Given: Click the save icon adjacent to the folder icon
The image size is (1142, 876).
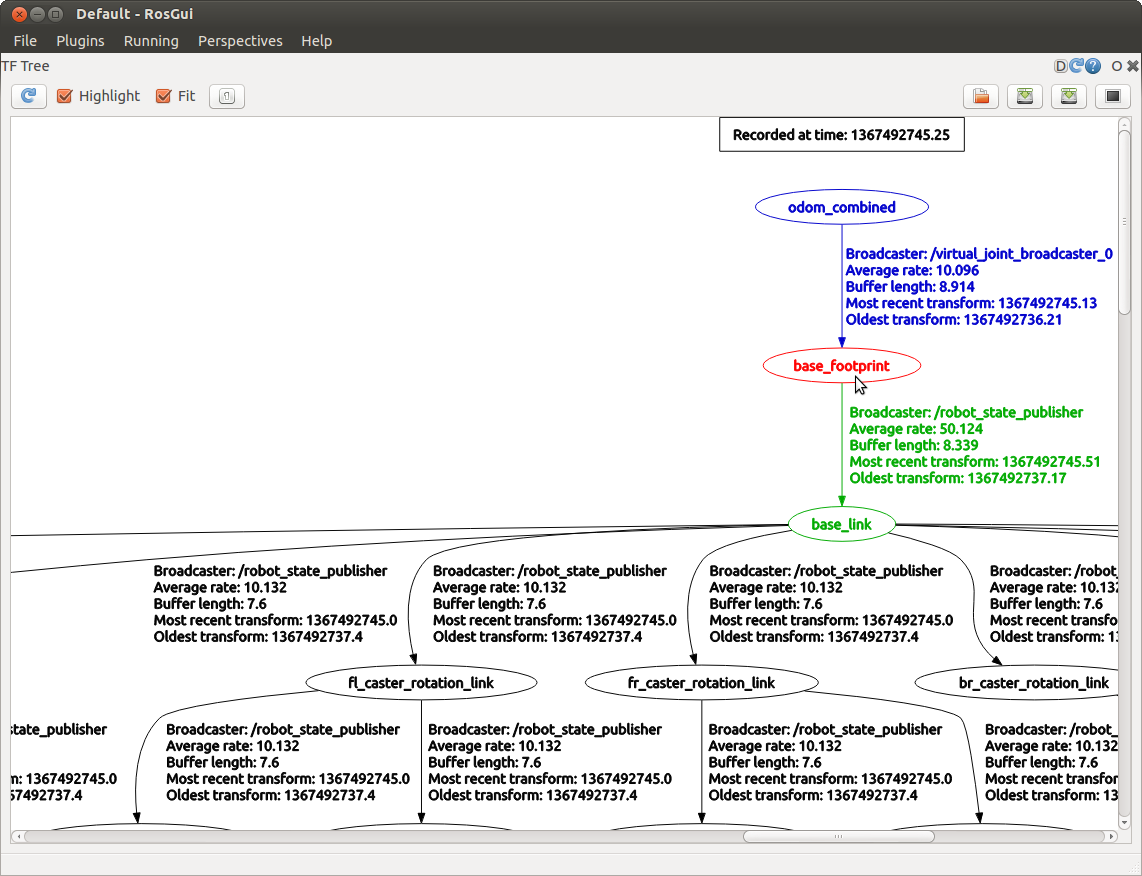Looking at the screenshot, I should 1025,96.
